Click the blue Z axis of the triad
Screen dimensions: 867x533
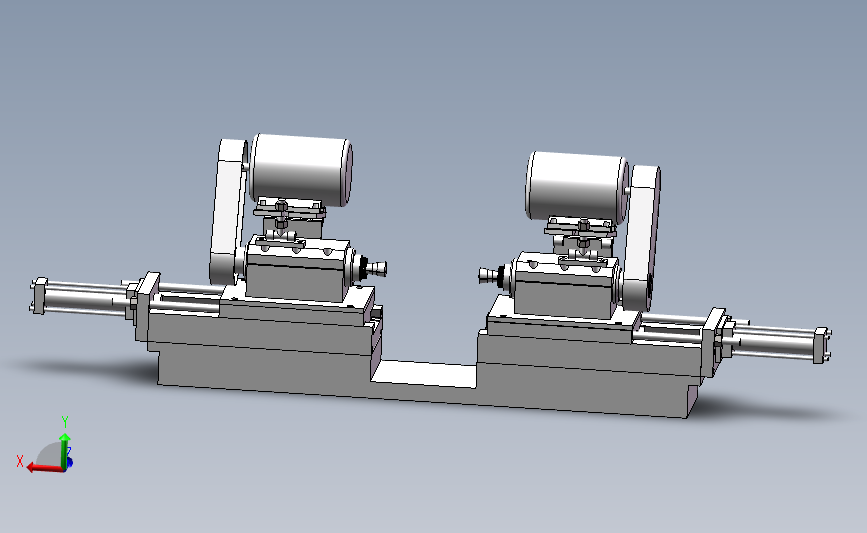tap(69, 461)
